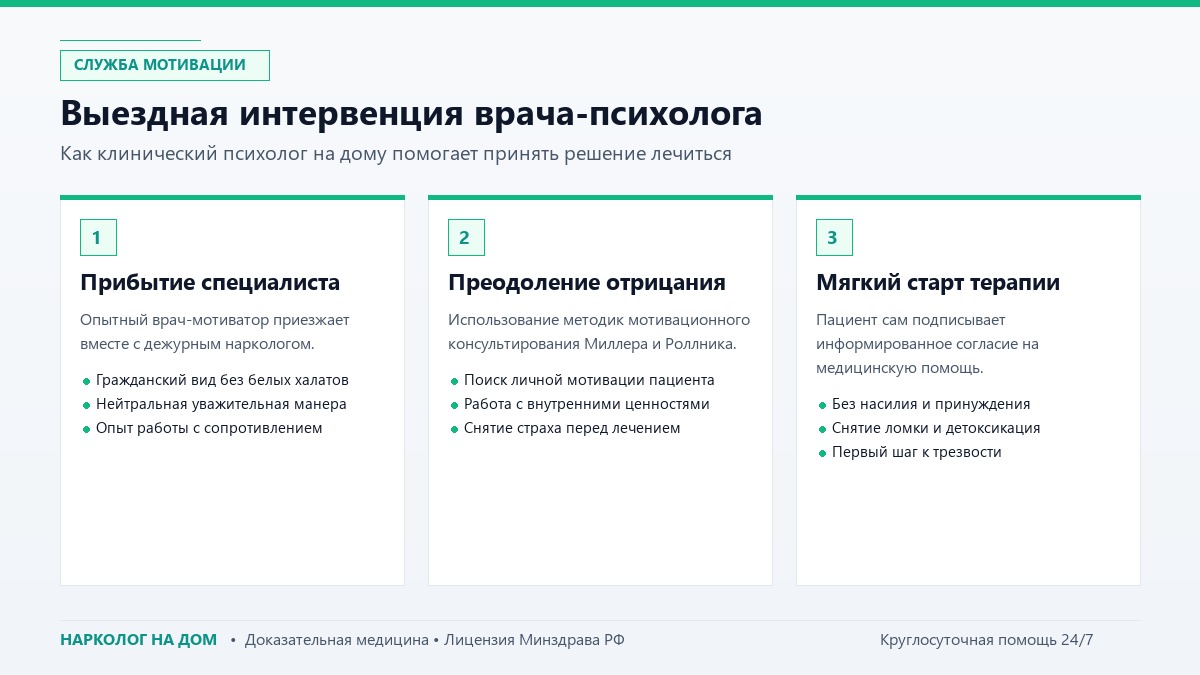The height and width of the screenshot is (675, 1200).
Task: Click the line 'вместе с дежурным наркологом.'
Action: [x=198, y=344]
